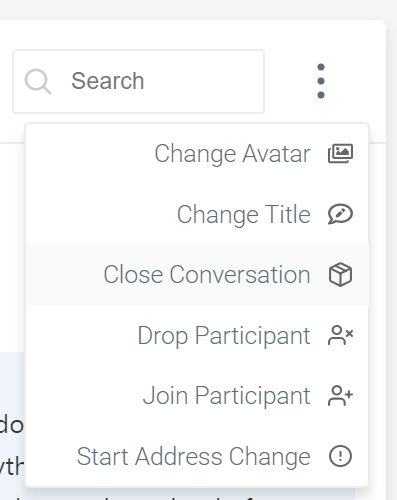
Task: Click the magnifying glass search icon
Action: point(38,81)
